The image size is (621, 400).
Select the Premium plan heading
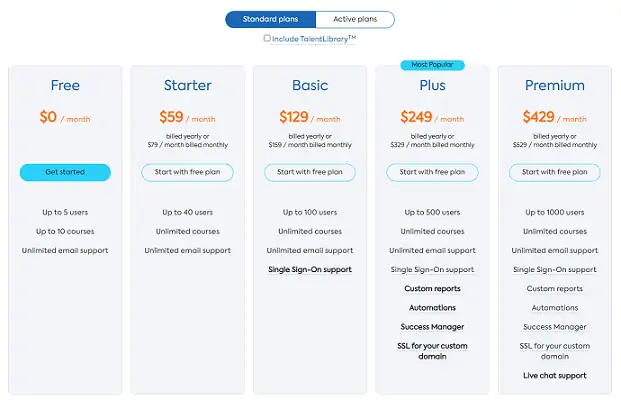click(x=555, y=85)
